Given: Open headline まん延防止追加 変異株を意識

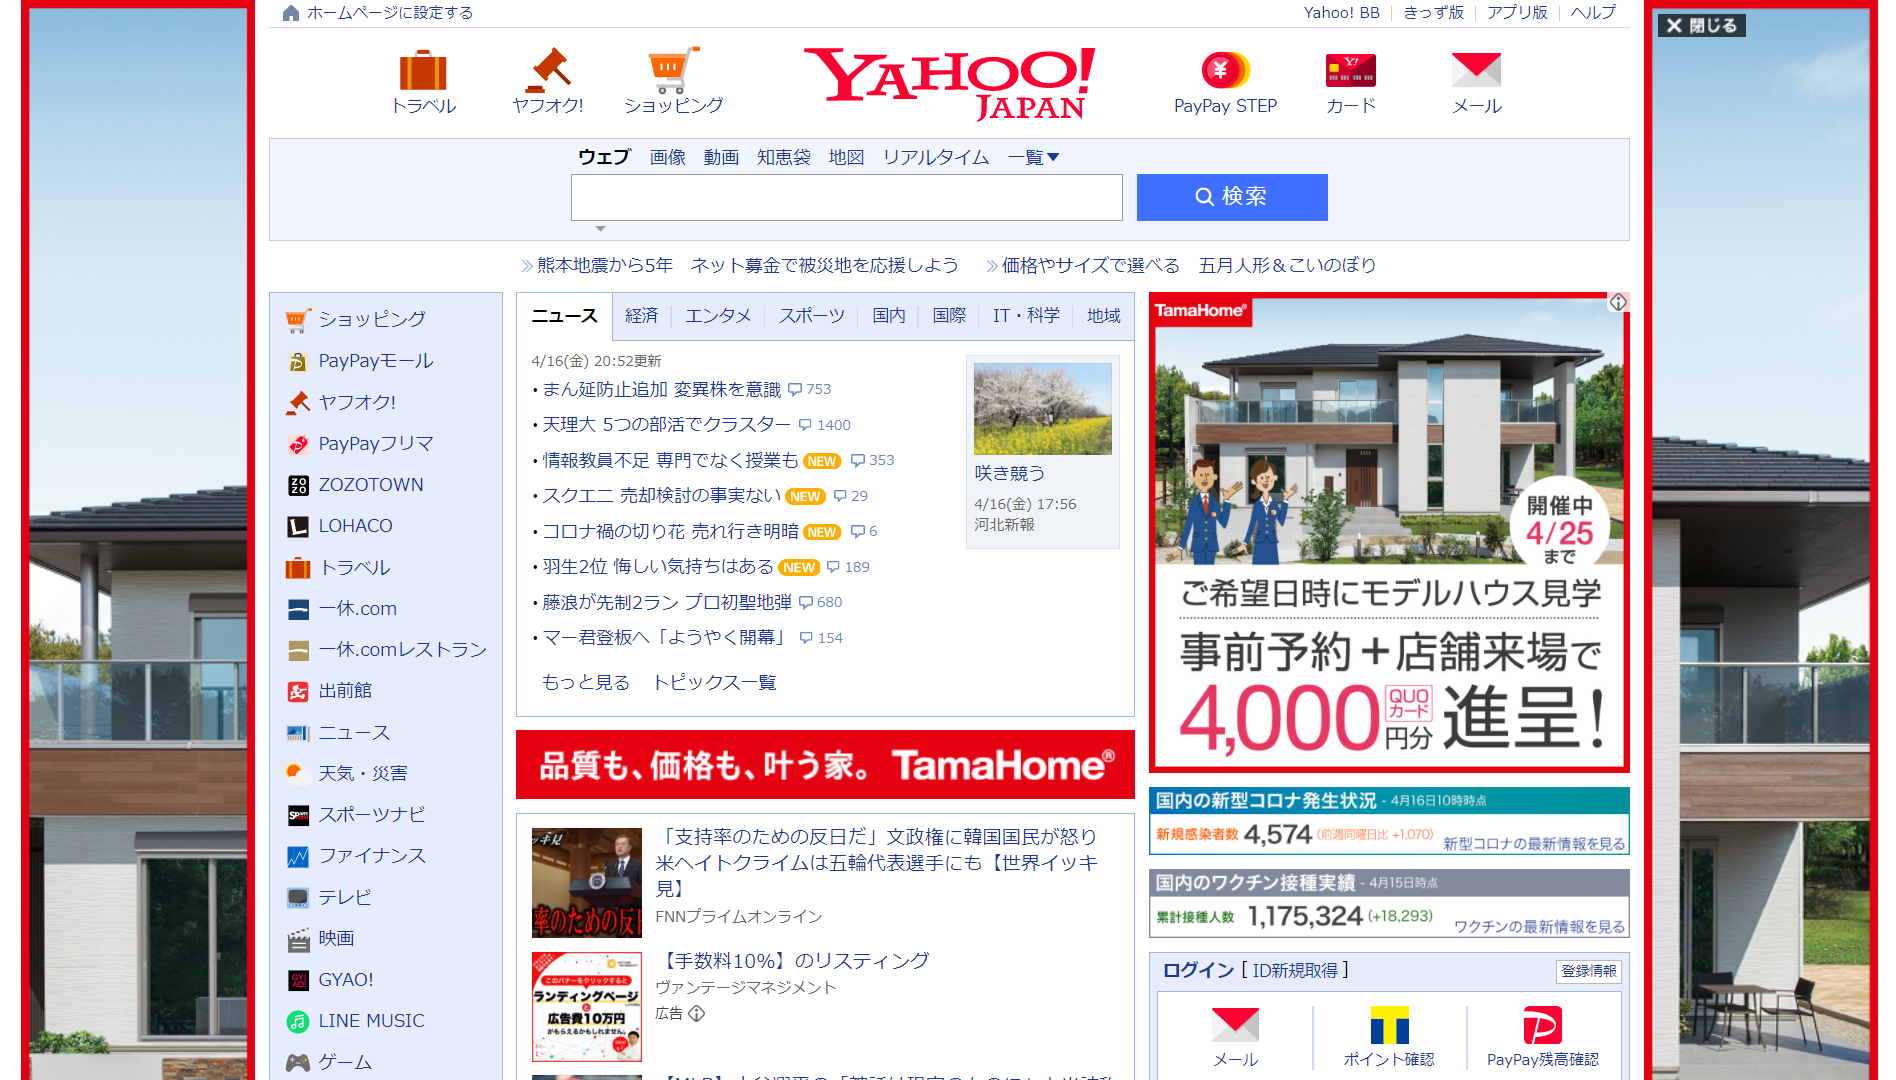Looking at the screenshot, I should coord(661,389).
